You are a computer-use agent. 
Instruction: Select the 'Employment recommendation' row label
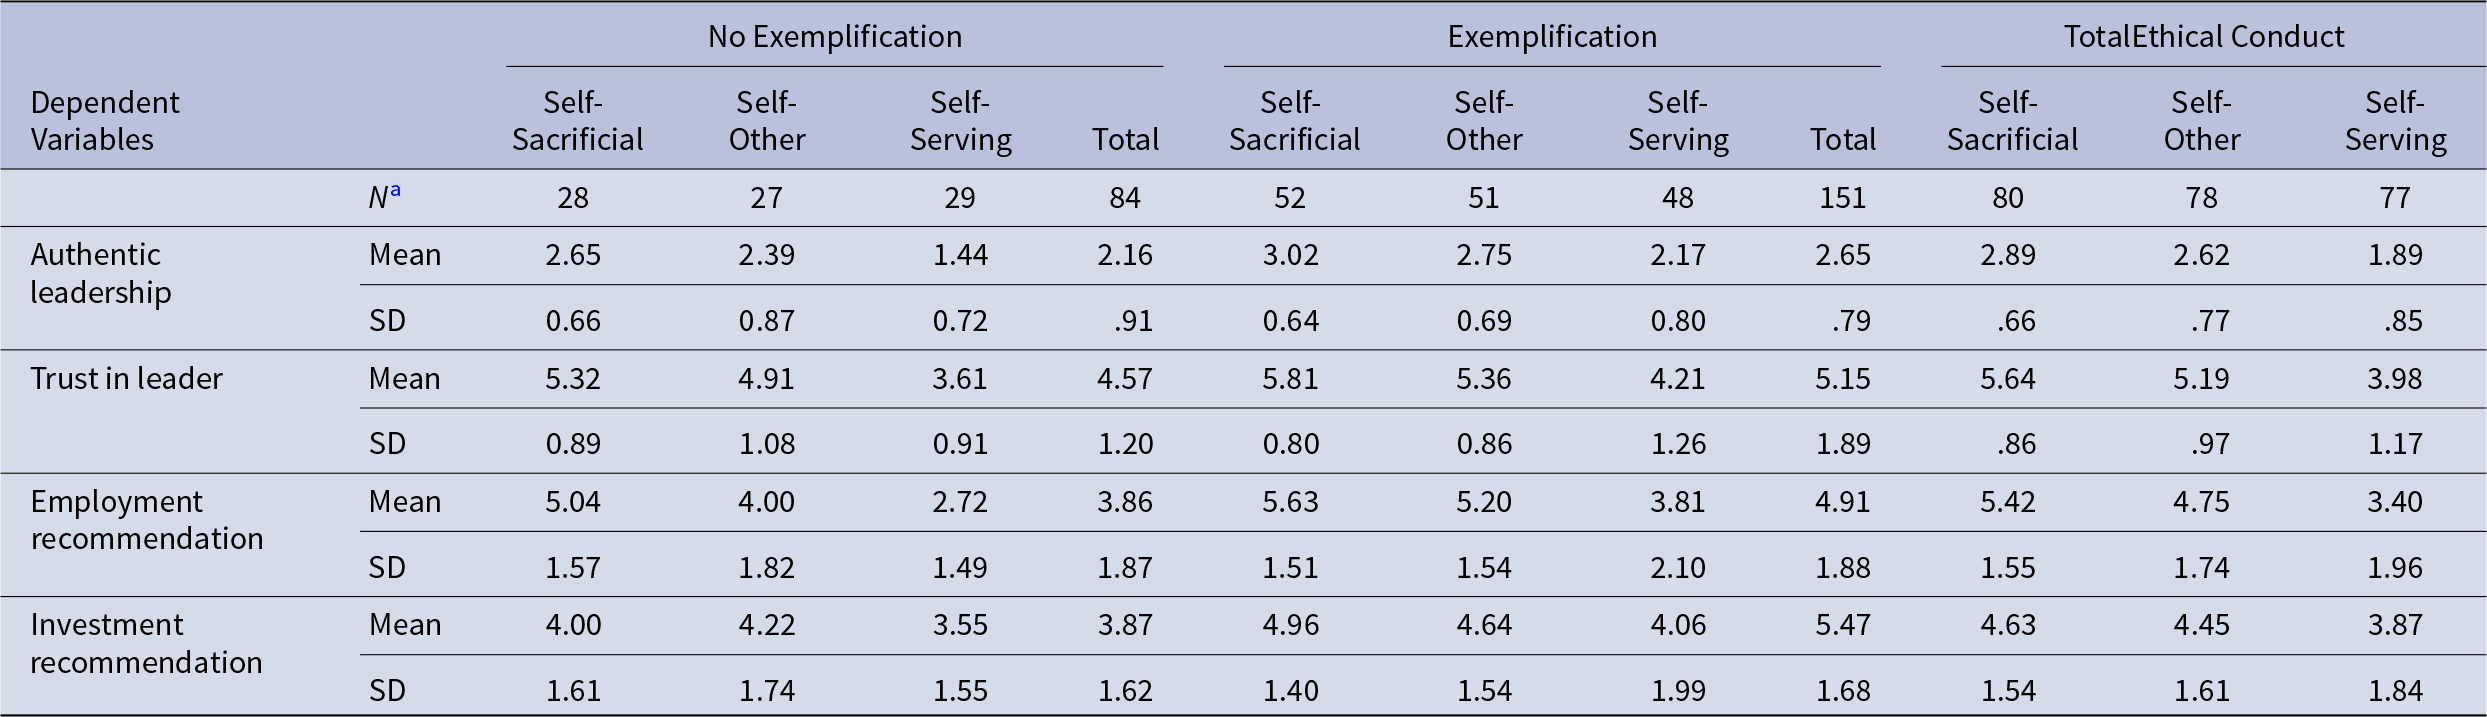point(146,520)
